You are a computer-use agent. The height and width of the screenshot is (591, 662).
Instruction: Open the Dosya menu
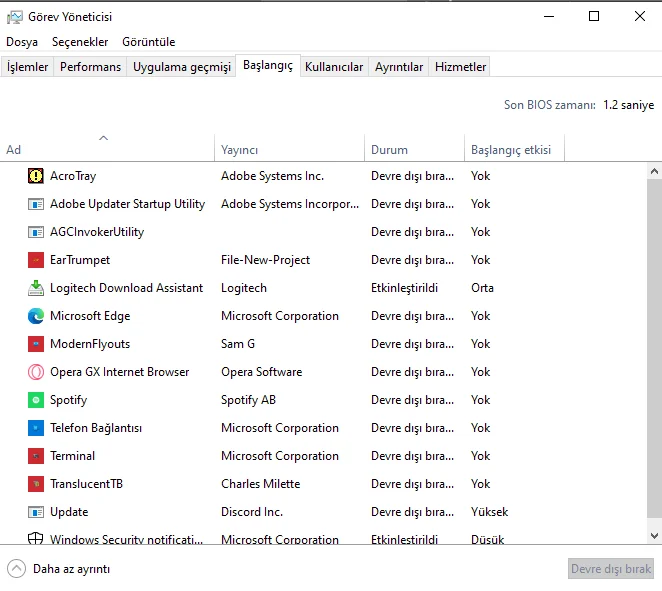[x=22, y=42]
